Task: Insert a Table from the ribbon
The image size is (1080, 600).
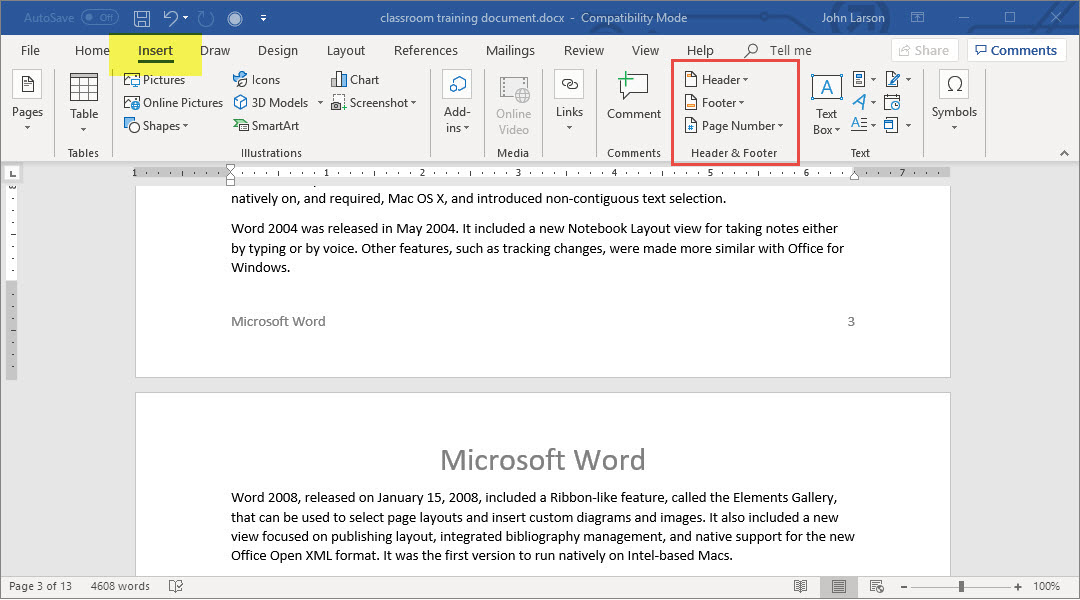Action: [84, 103]
